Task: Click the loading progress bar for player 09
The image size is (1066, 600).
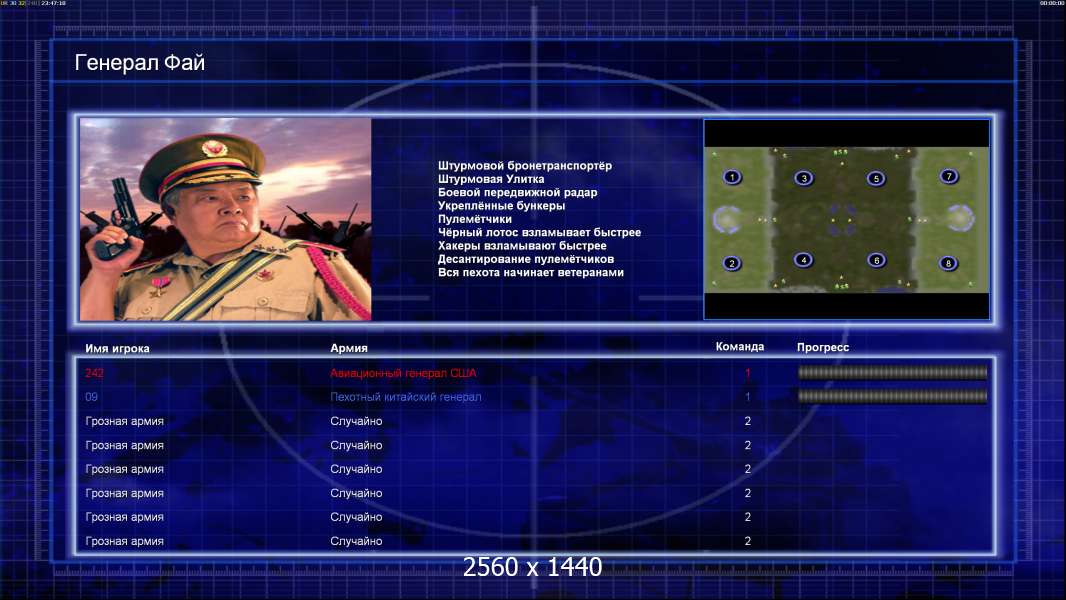Action: (892, 396)
